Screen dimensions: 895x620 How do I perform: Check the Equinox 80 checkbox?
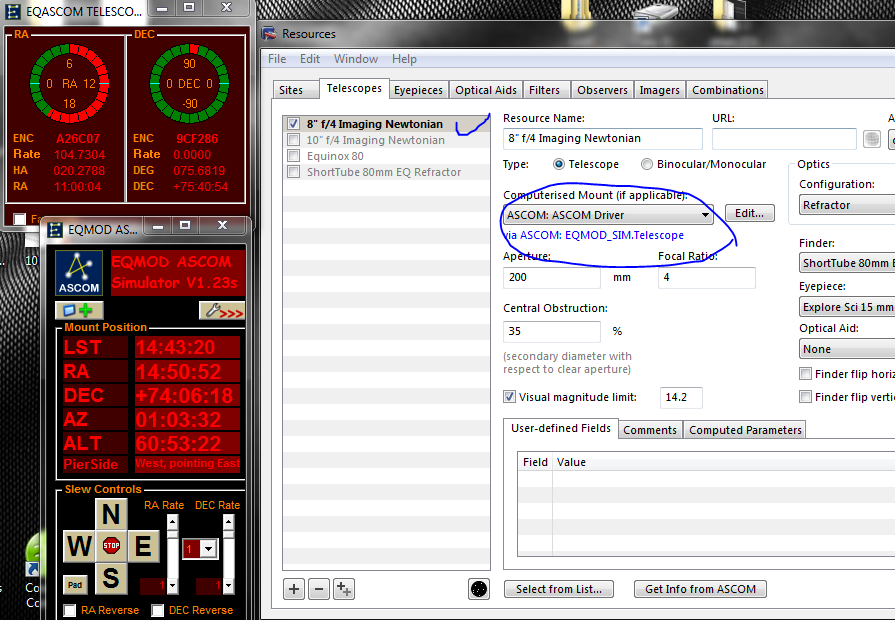[293, 156]
